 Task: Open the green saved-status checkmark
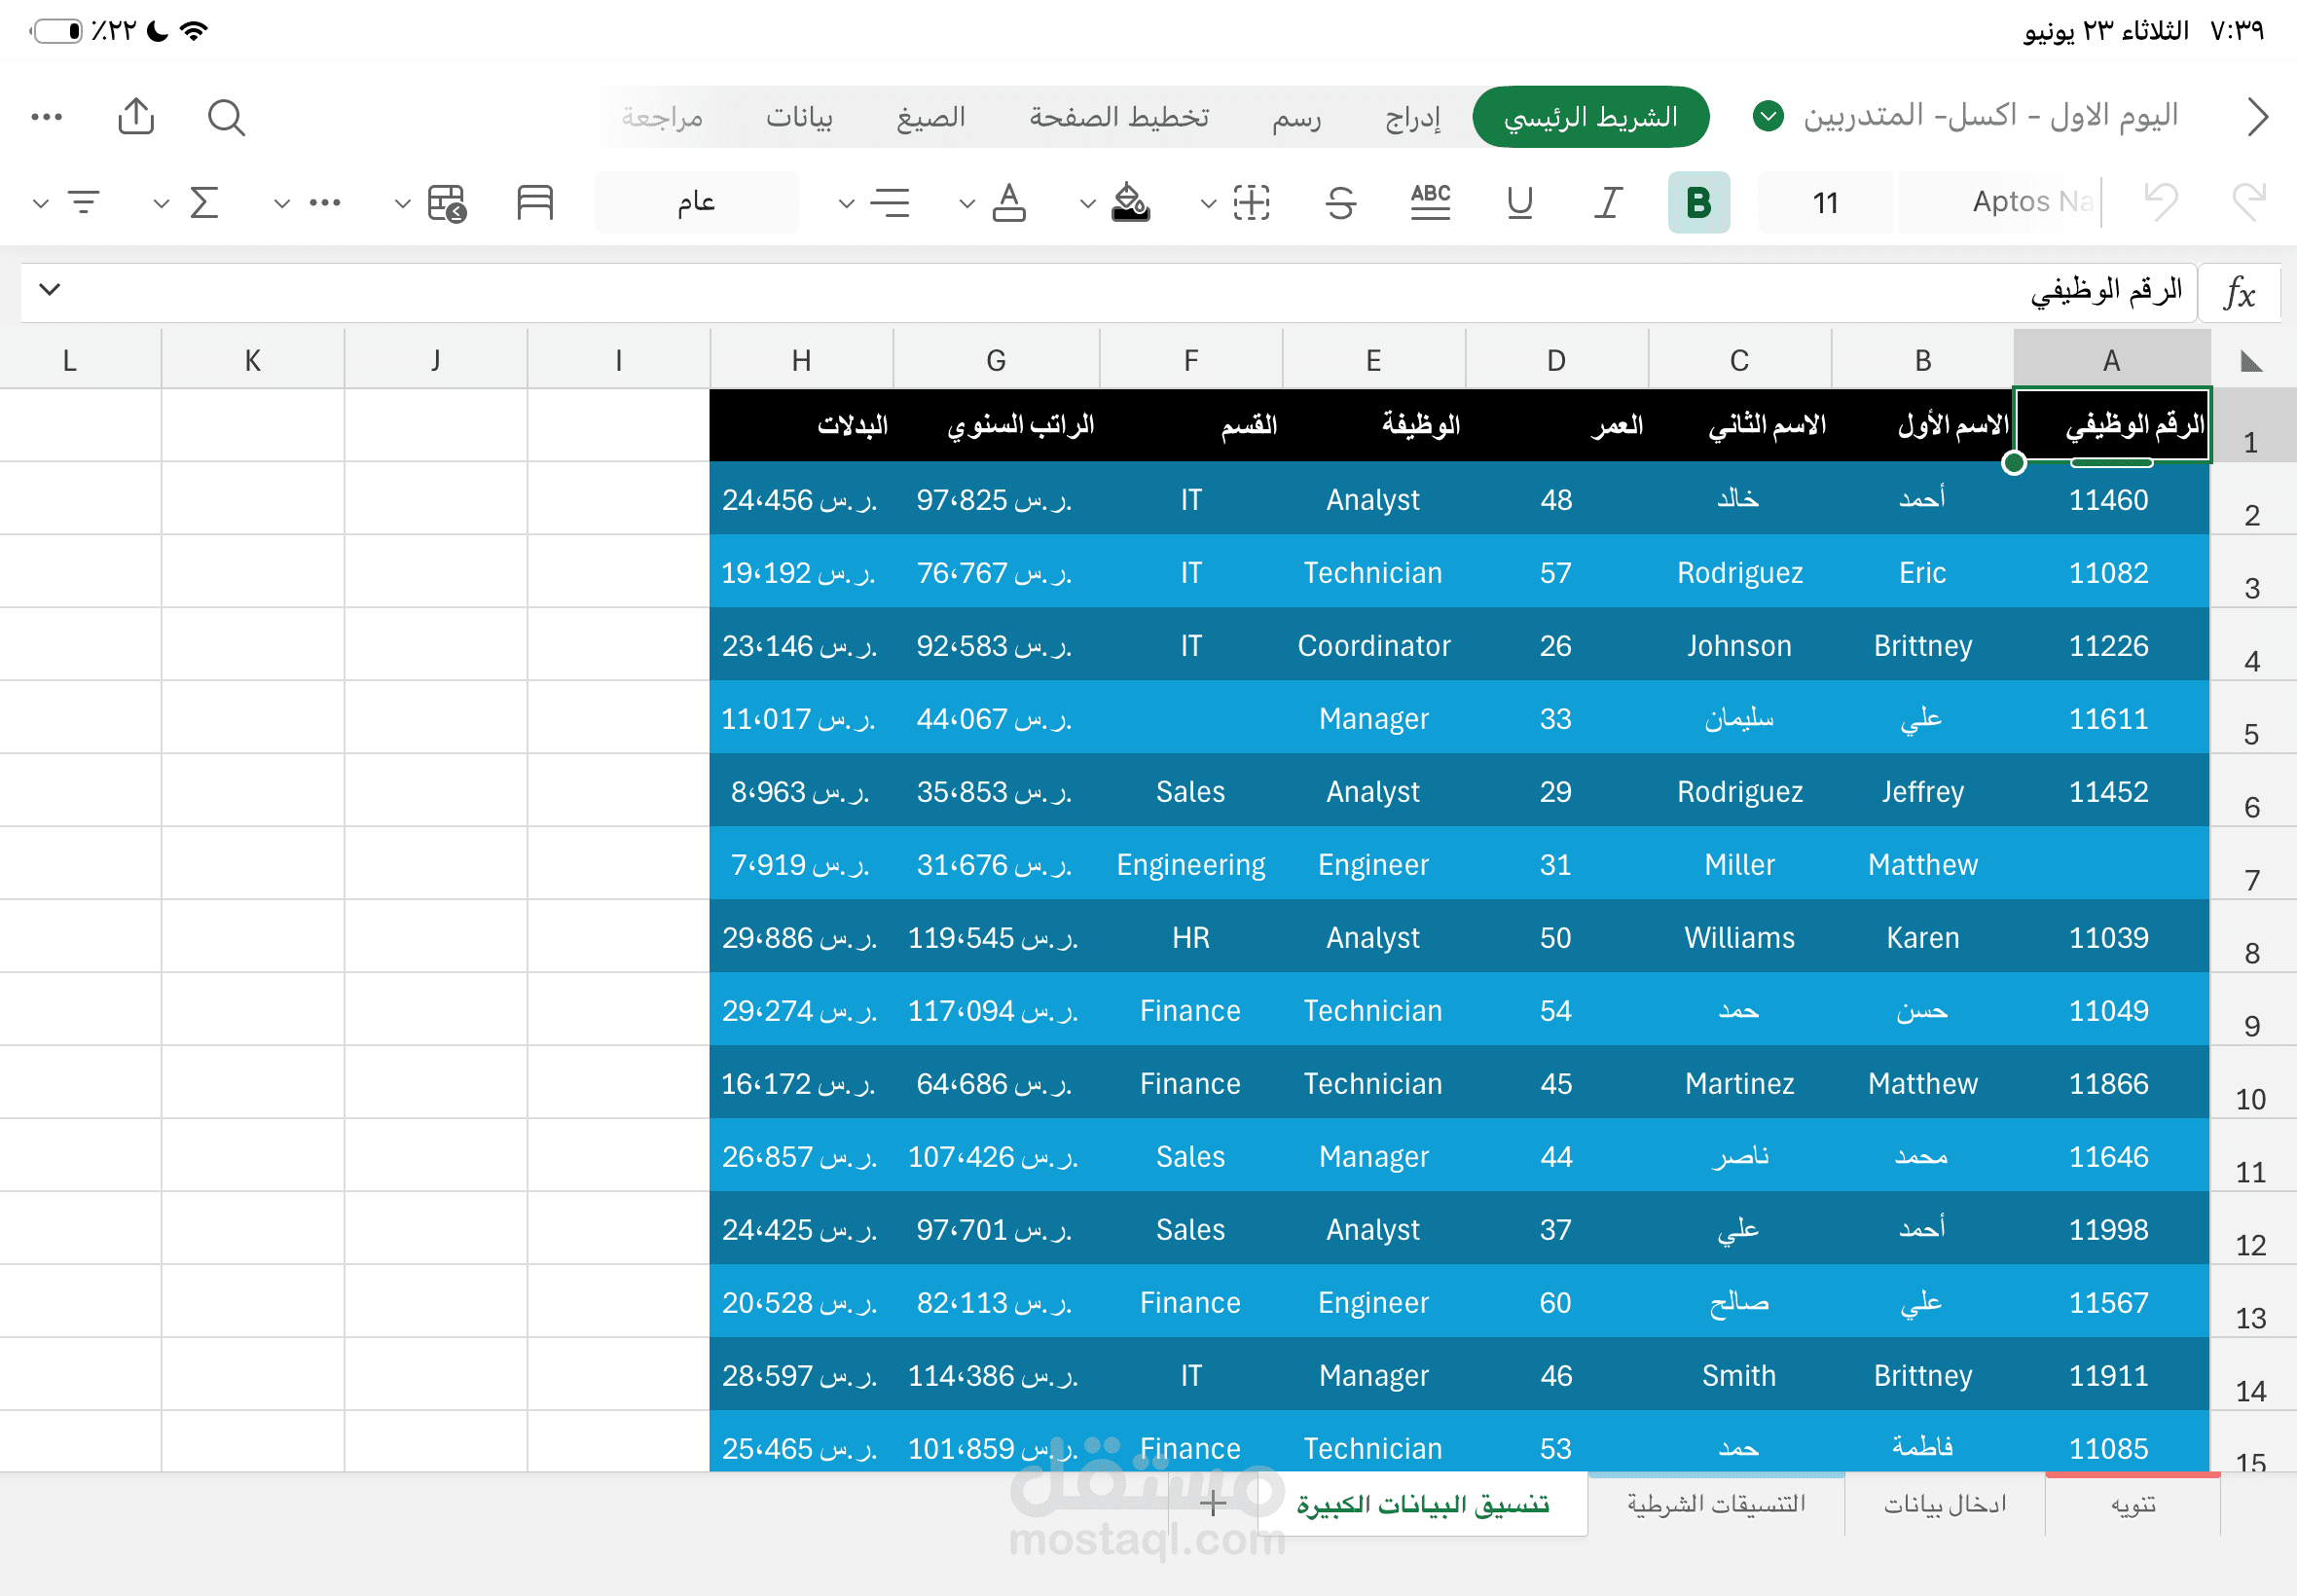click(x=1768, y=116)
